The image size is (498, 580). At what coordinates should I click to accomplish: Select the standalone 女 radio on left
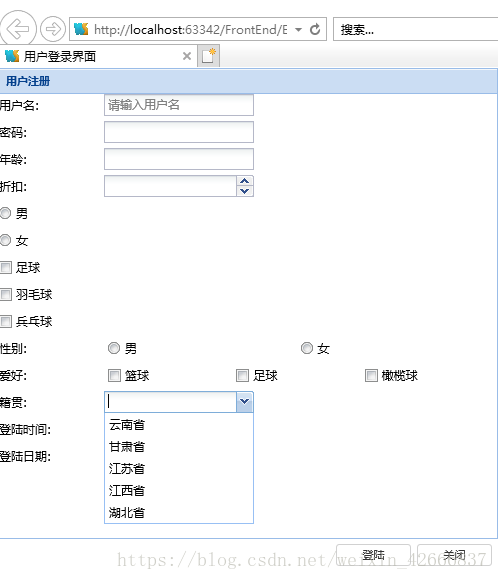click(x=5, y=240)
